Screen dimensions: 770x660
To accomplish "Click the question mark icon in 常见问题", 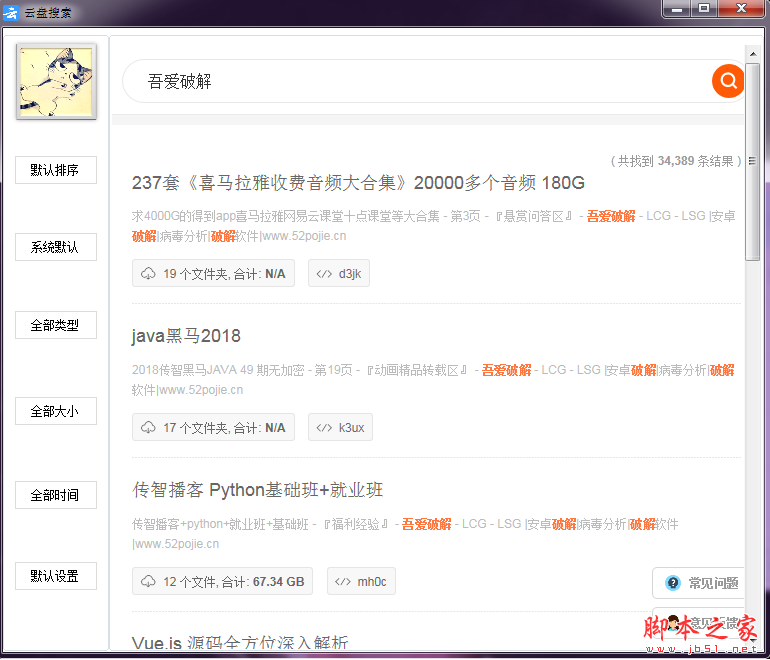I will click(673, 583).
